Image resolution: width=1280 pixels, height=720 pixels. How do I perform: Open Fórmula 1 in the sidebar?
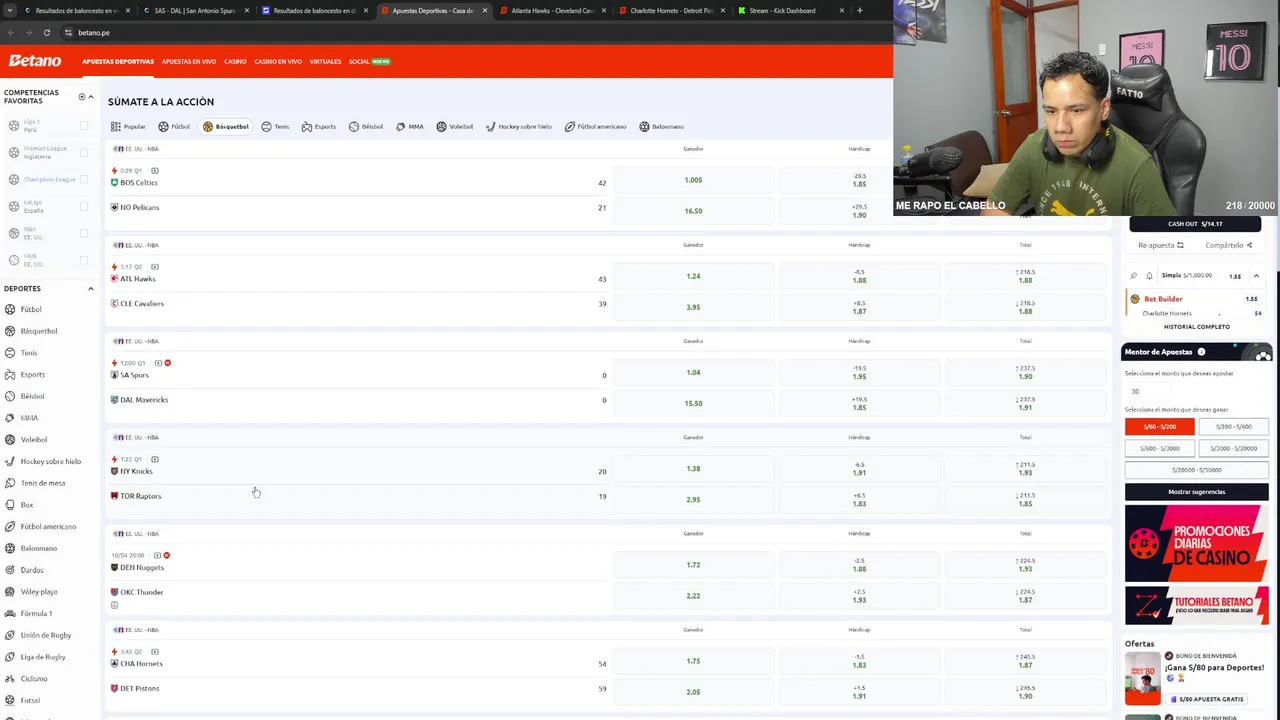28,613
